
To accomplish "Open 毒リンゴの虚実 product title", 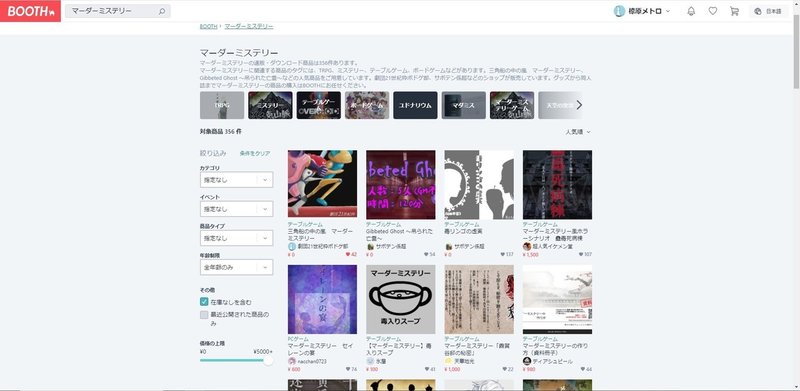I will pos(463,231).
